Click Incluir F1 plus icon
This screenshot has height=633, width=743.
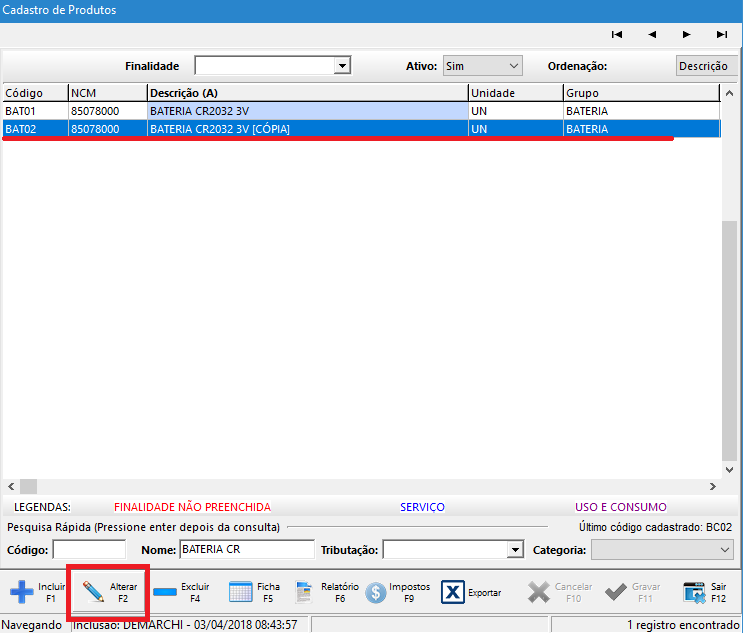click(x=22, y=592)
